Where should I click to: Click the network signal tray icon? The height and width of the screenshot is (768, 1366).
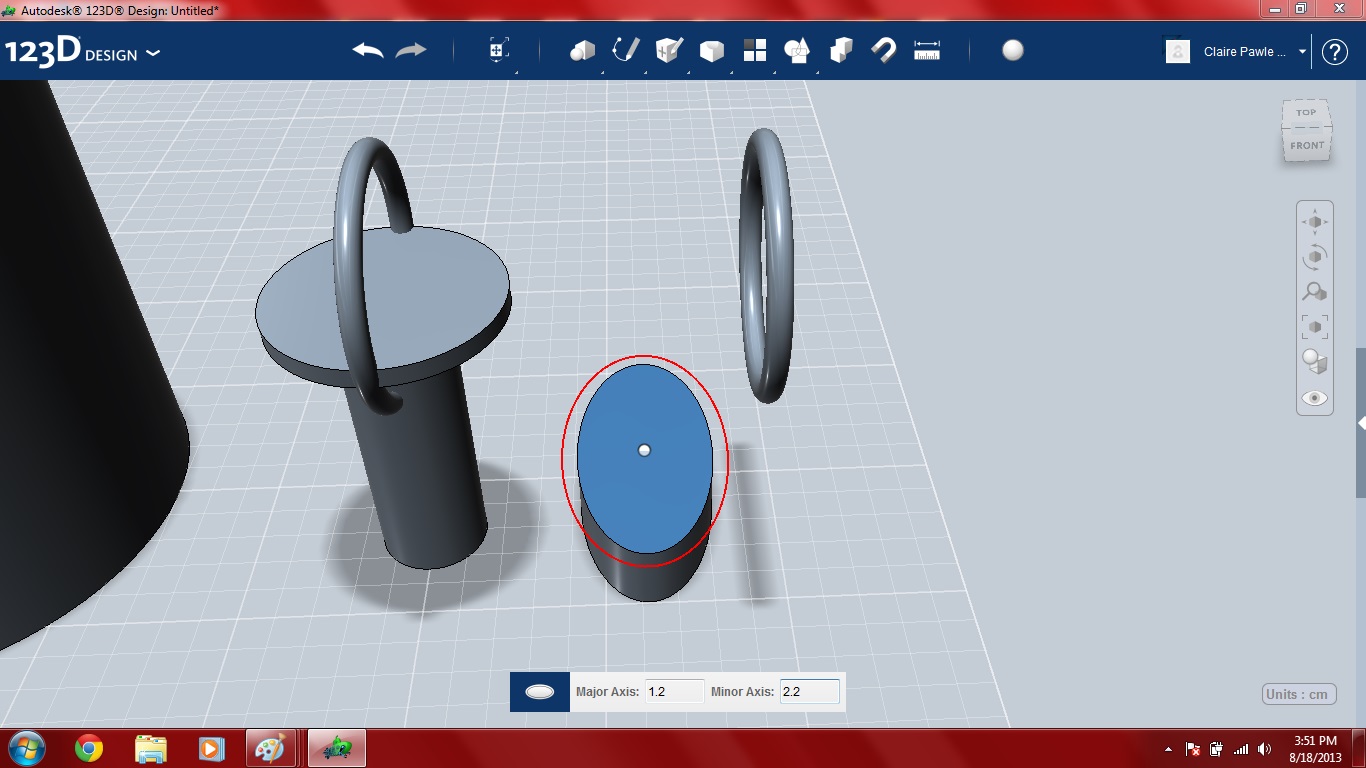[1241, 749]
